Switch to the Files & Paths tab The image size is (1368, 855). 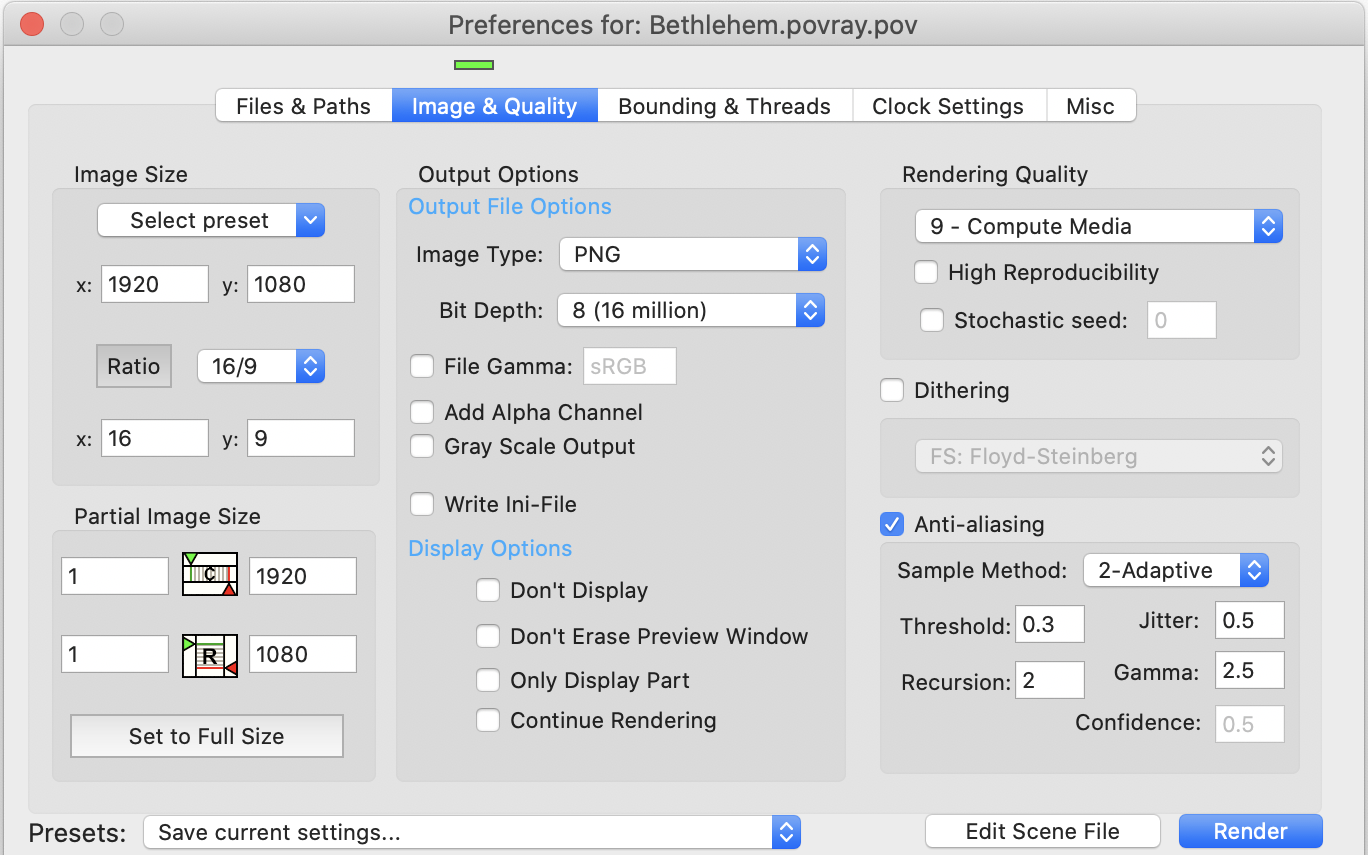(x=303, y=106)
